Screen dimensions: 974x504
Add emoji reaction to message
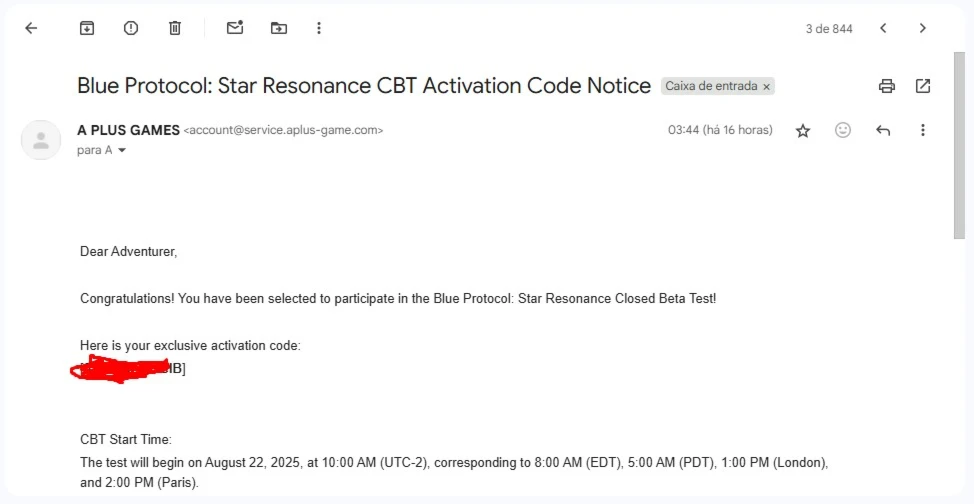(843, 130)
